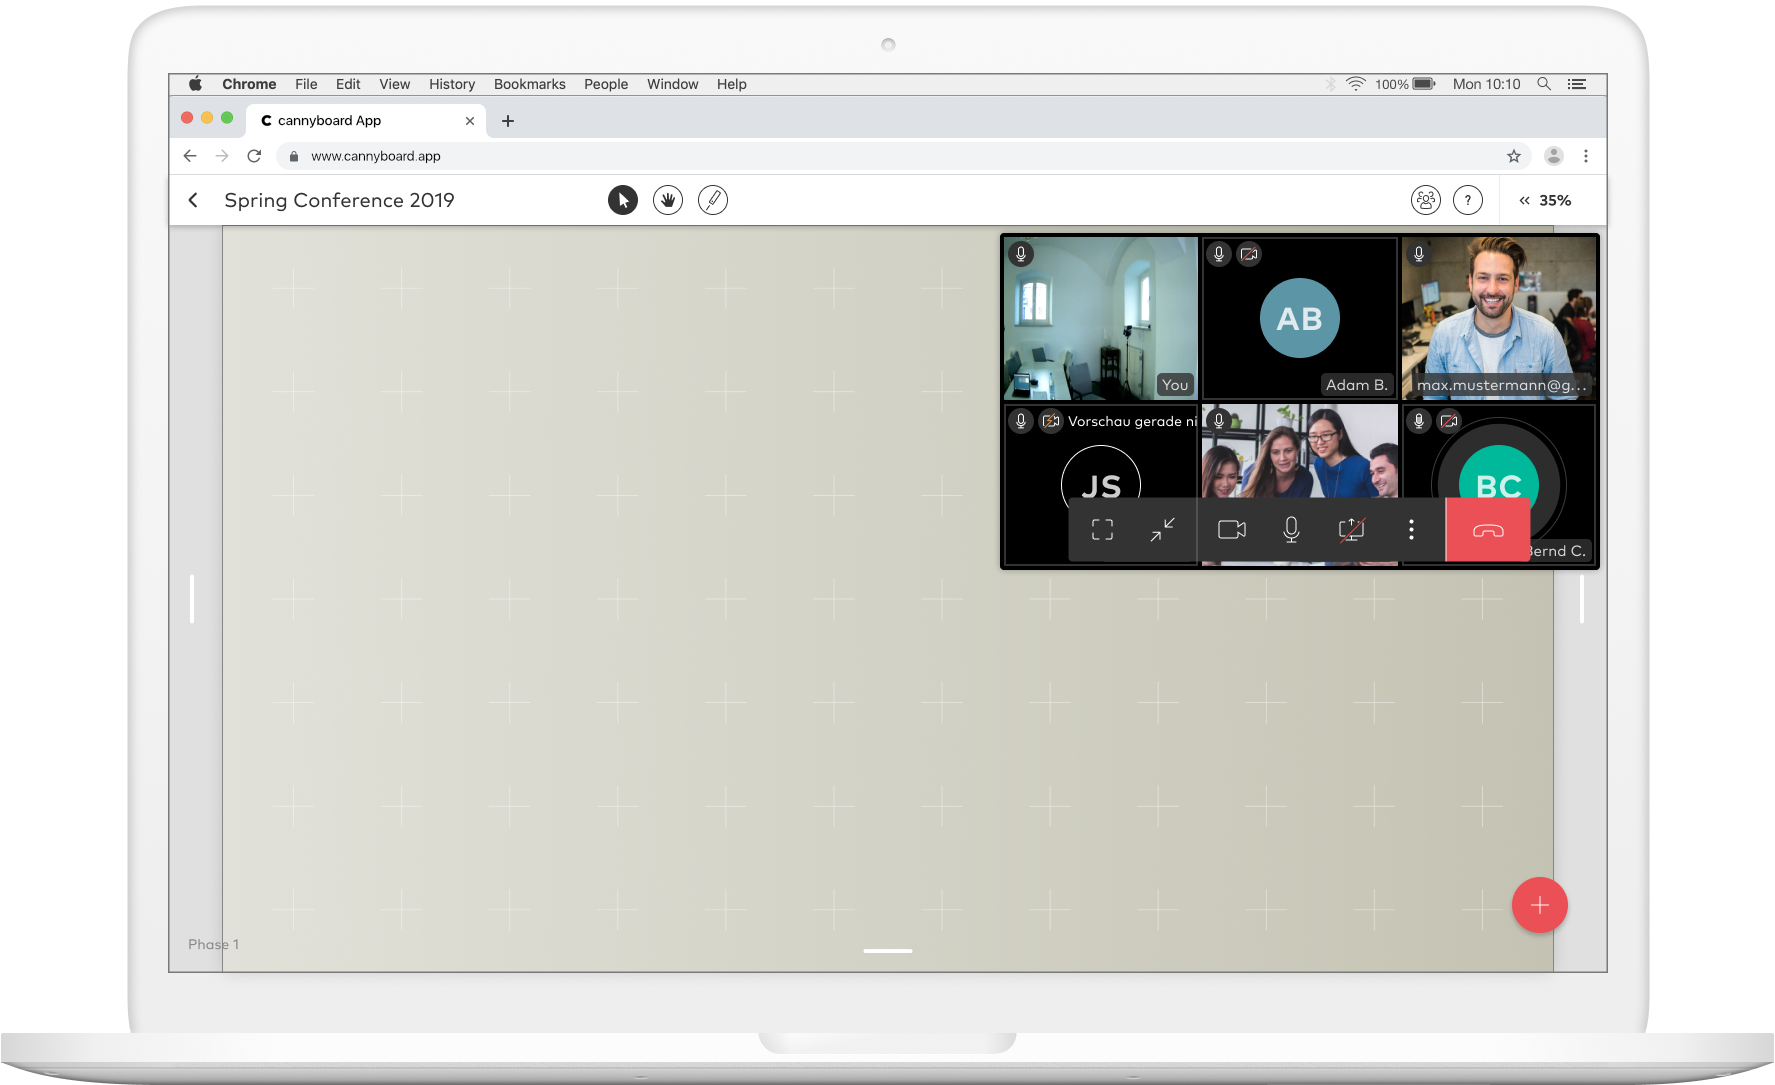Click the Spring Conference 2019 title

(339, 200)
